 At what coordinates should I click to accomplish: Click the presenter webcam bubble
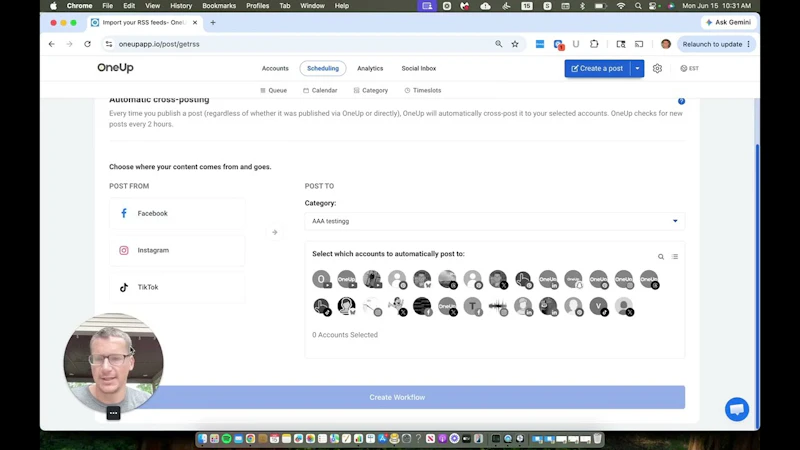pyautogui.click(x=113, y=363)
